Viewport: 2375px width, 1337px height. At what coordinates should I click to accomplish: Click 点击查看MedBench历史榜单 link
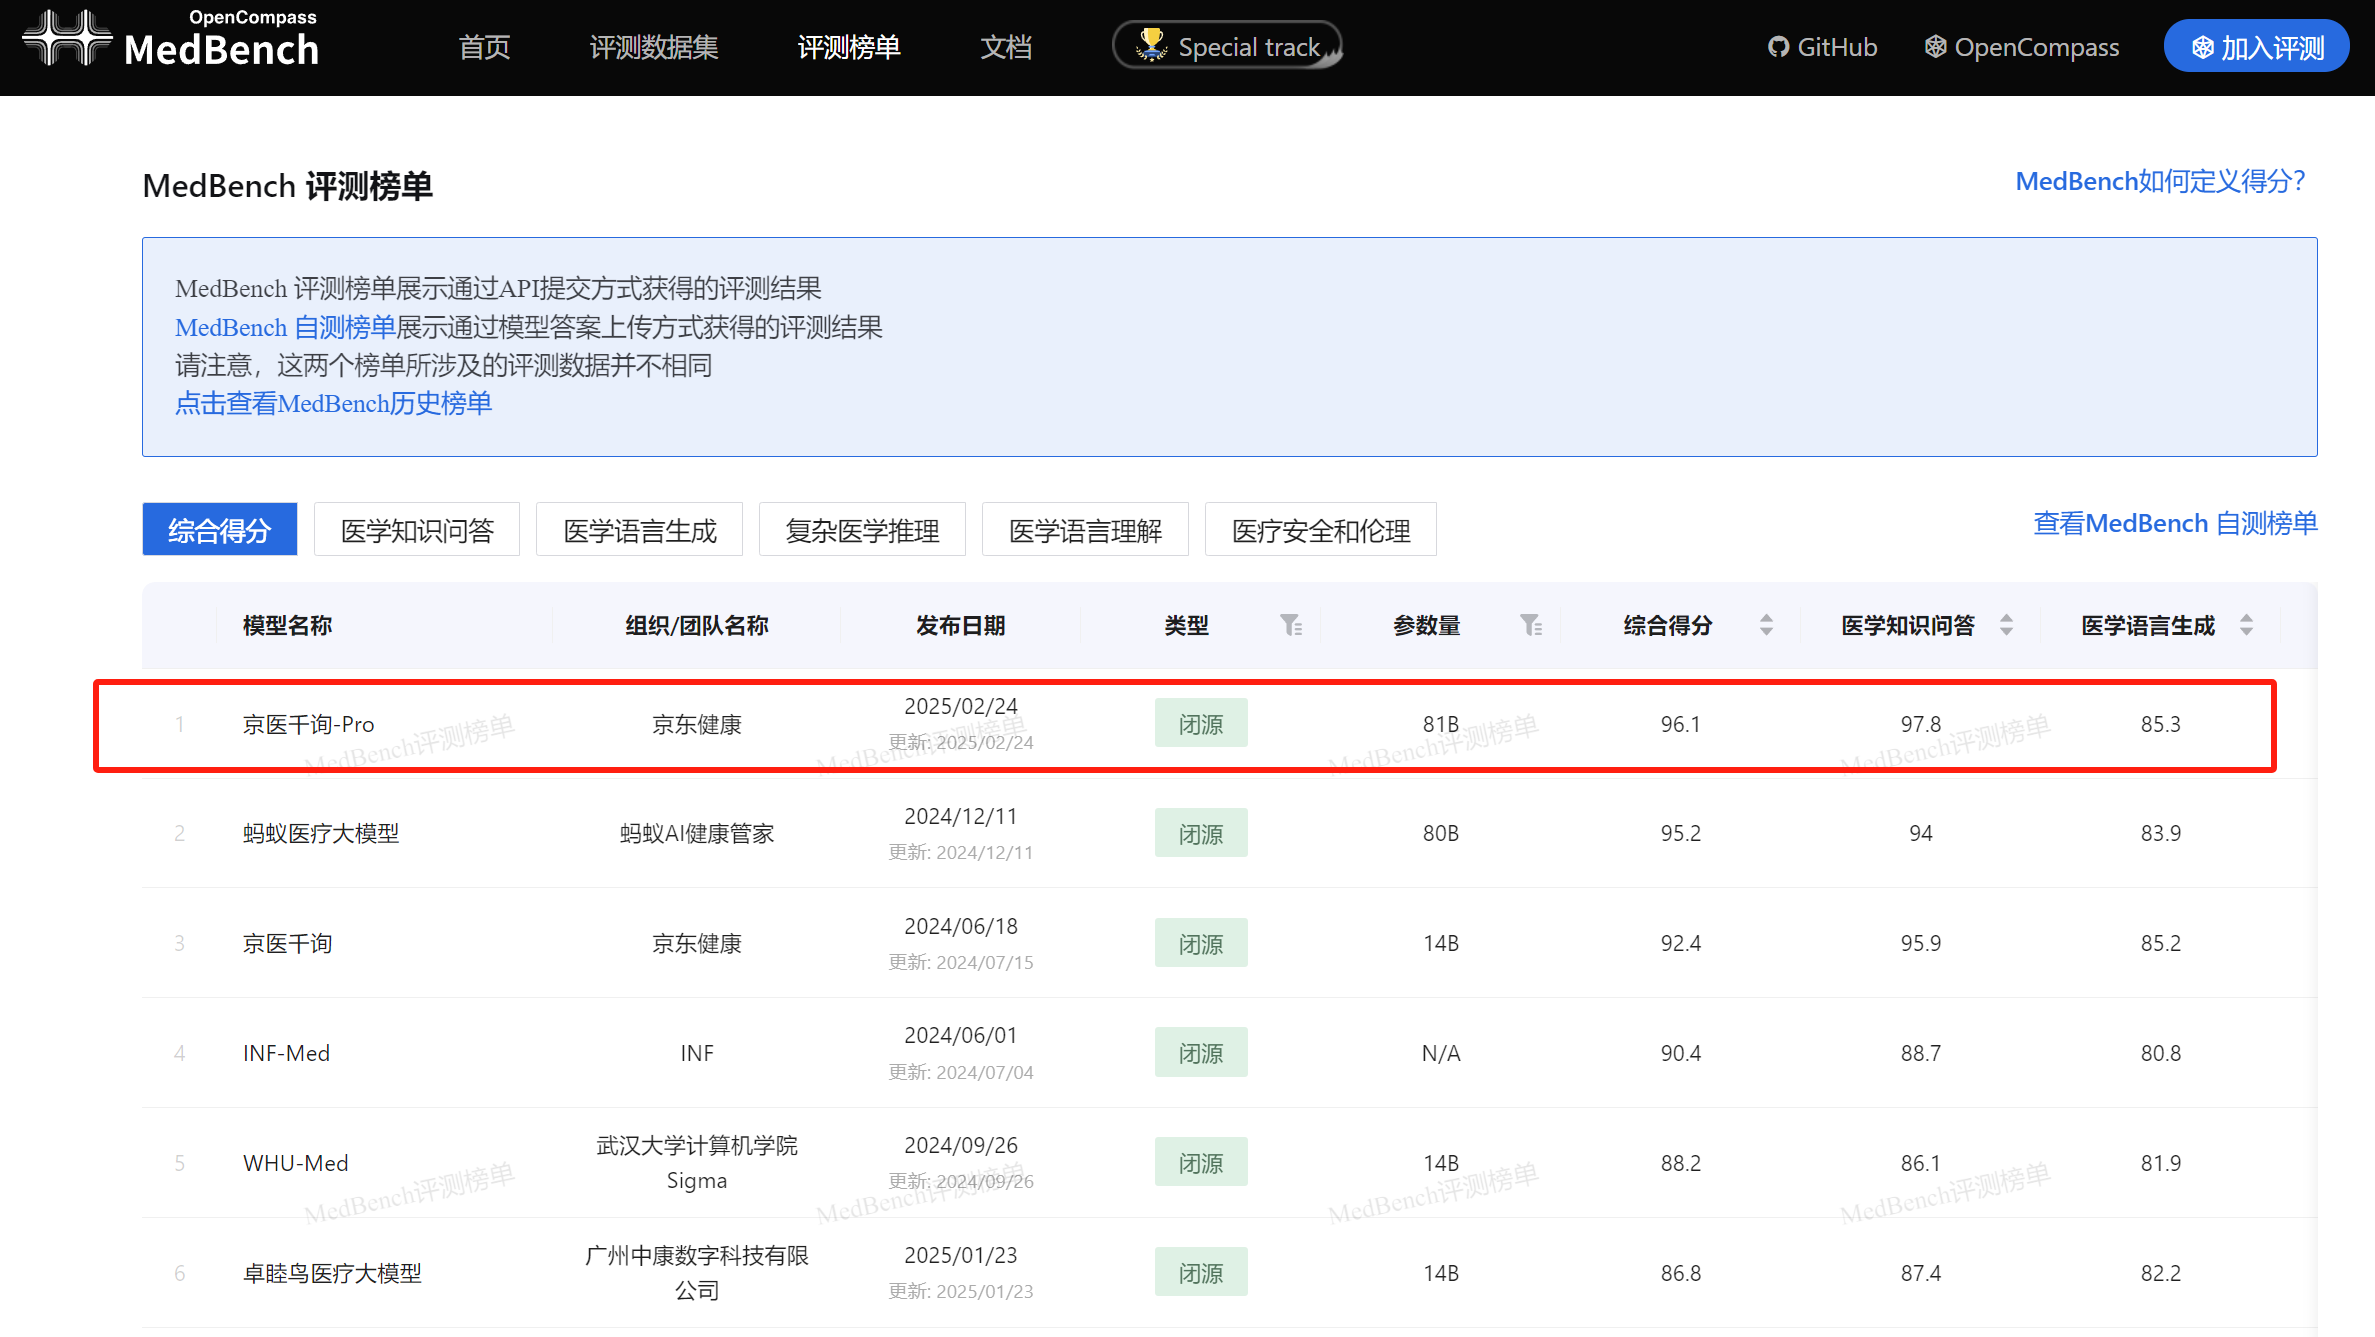pyautogui.click(x=333, y=403)
